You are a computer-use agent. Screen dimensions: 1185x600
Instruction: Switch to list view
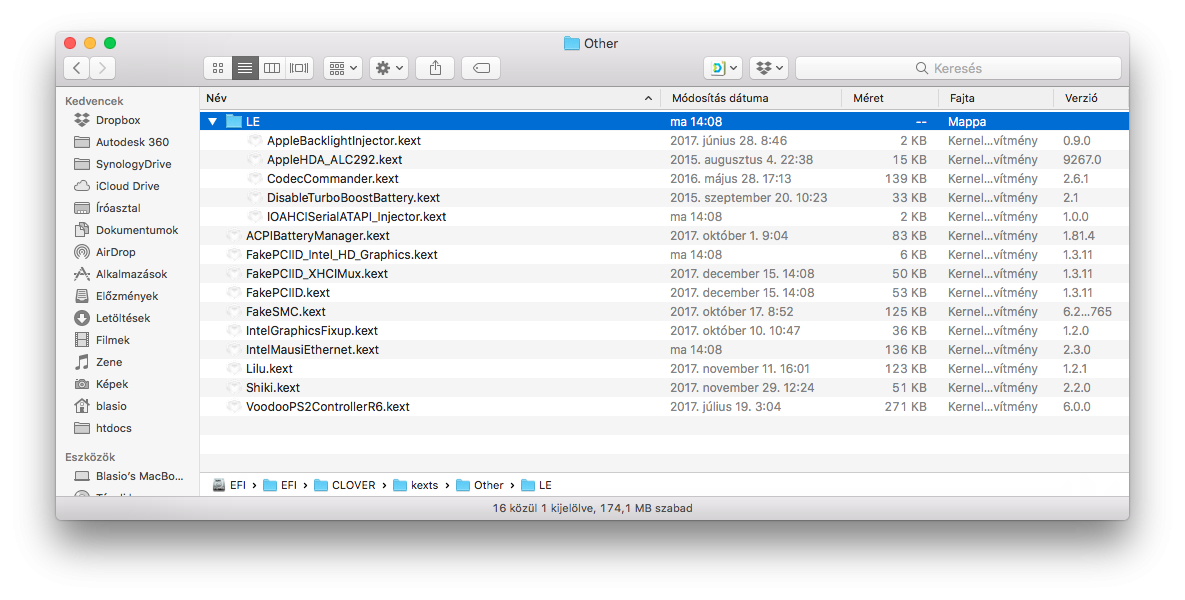(x=245, y=68)
